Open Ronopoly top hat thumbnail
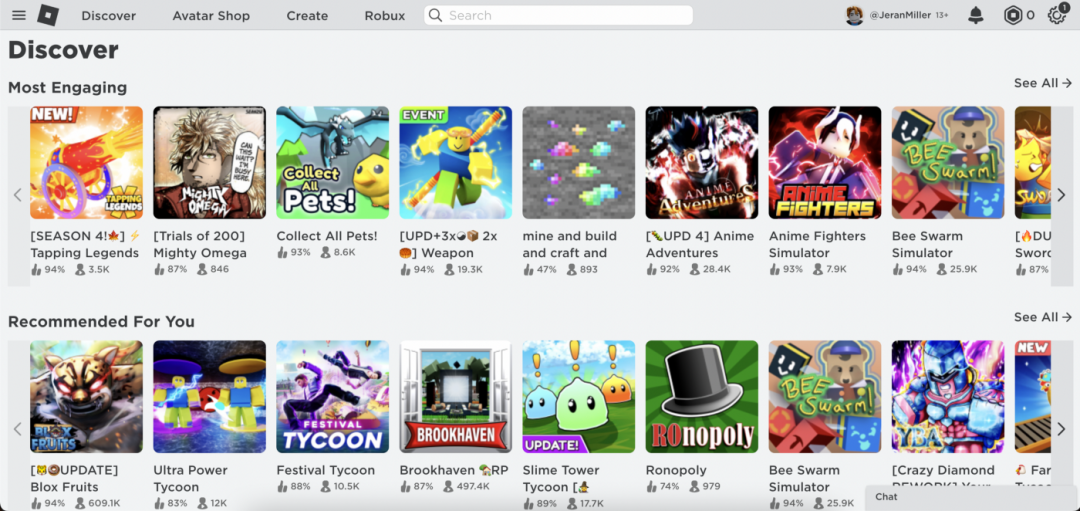This screenshot has height=511, width=1080. click(702, 397)
